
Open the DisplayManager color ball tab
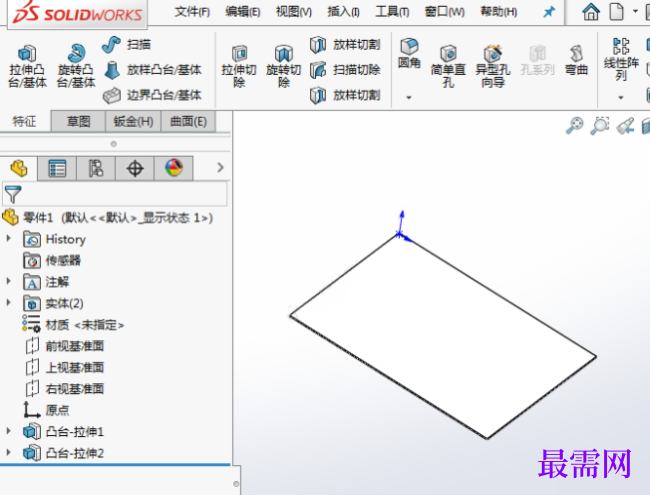174,168
